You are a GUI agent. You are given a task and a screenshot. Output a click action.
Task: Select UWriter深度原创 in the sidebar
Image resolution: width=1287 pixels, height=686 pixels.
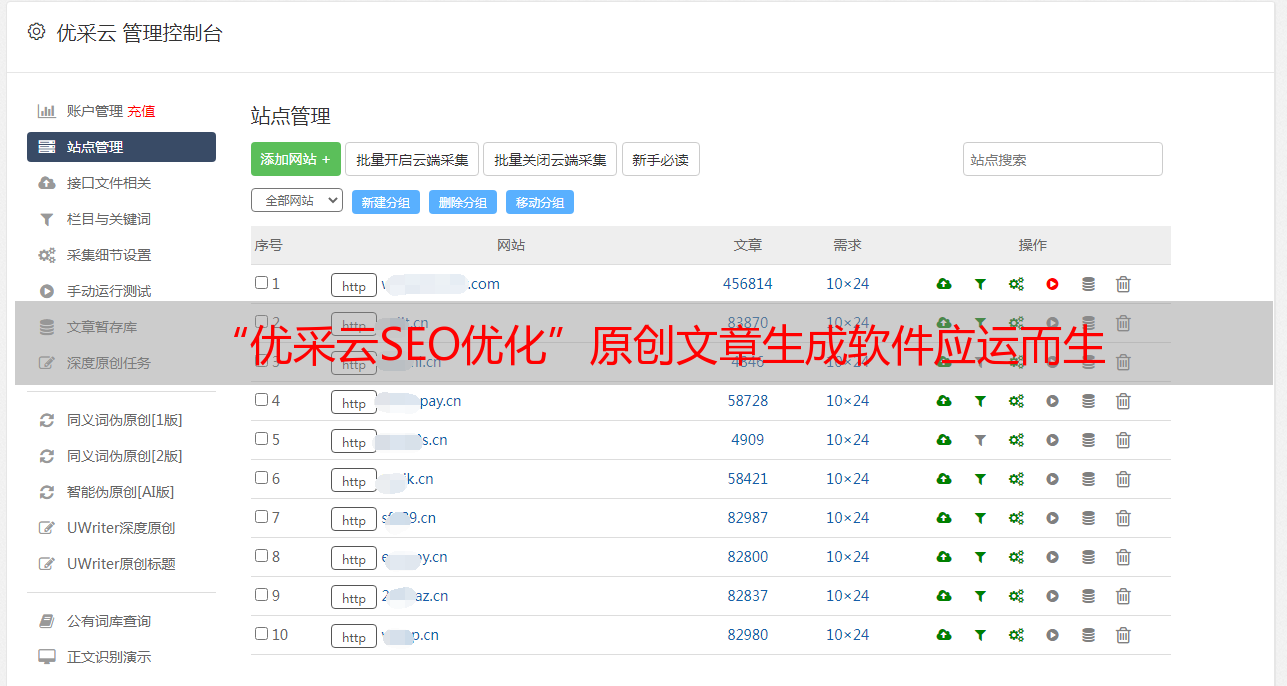[121, 528]
